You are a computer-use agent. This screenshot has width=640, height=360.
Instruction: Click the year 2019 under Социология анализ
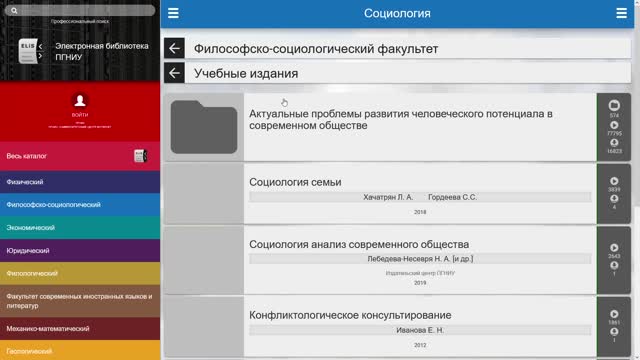420,283
